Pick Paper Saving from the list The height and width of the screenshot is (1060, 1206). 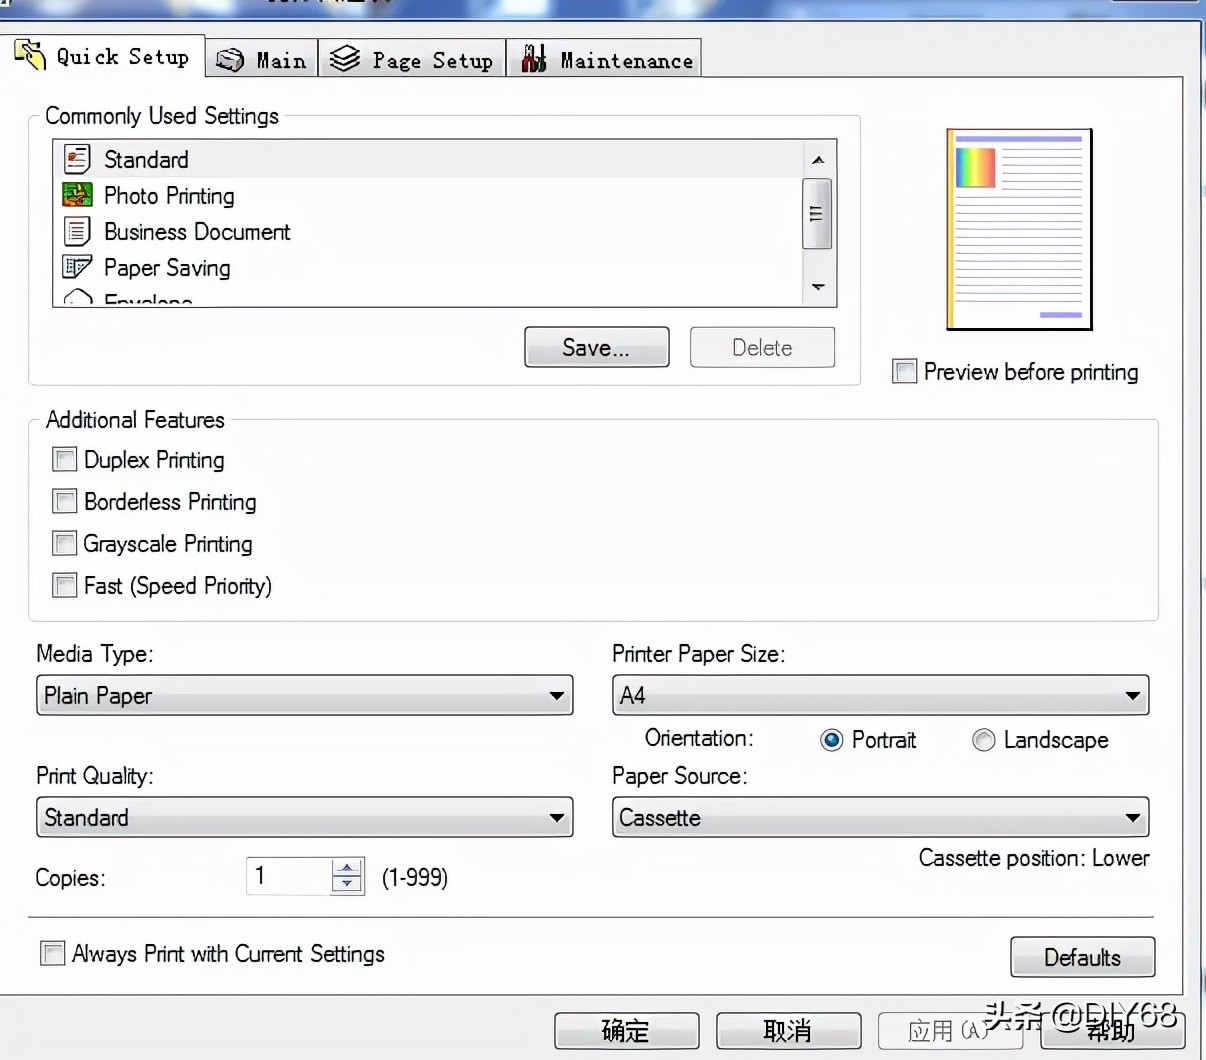click(x=428, y=267)
